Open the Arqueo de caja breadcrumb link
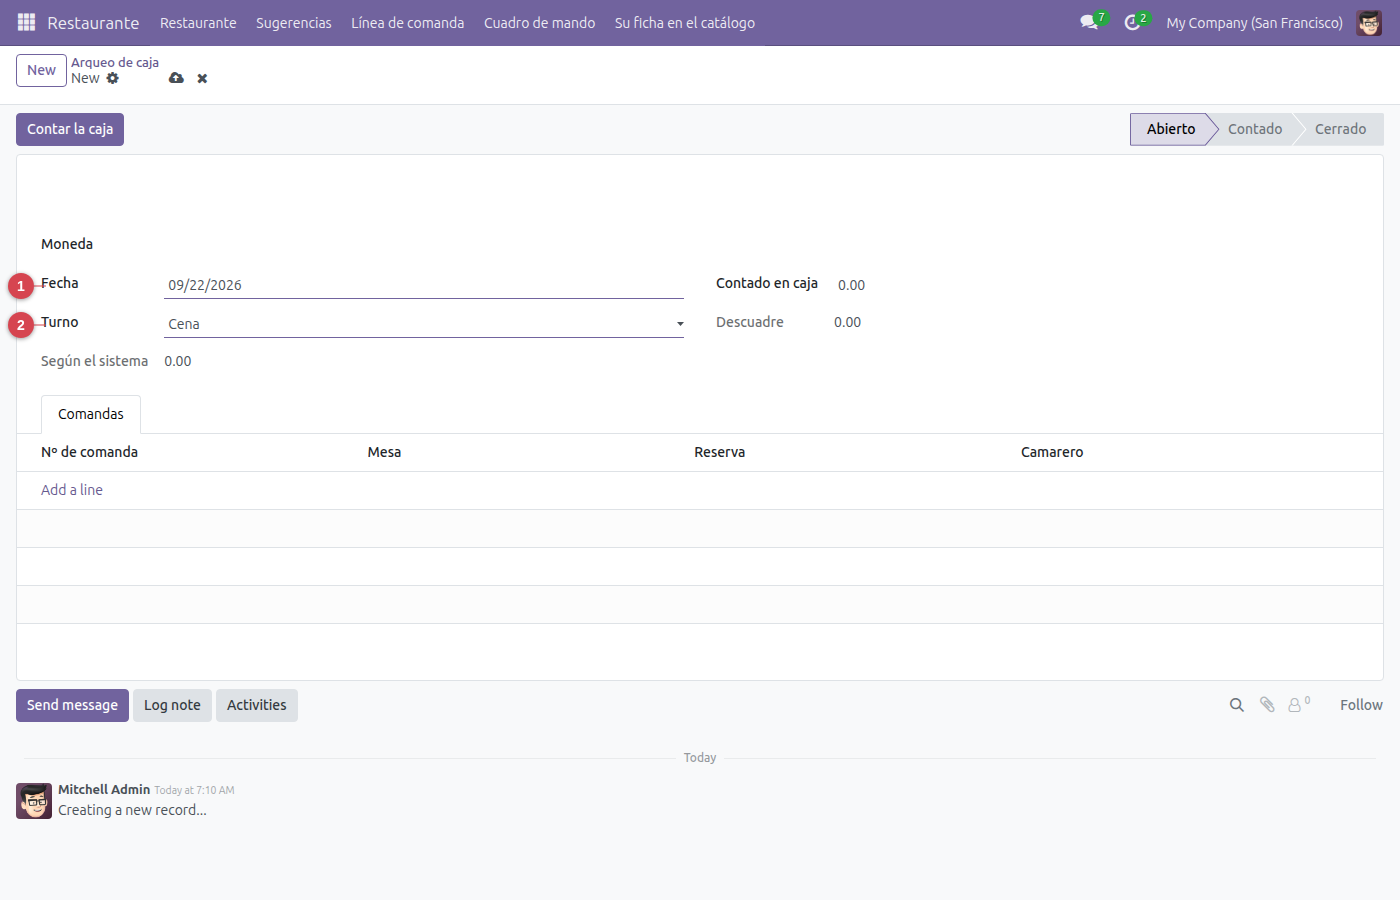Screen dimensions: 1400x900 [115, 62]
